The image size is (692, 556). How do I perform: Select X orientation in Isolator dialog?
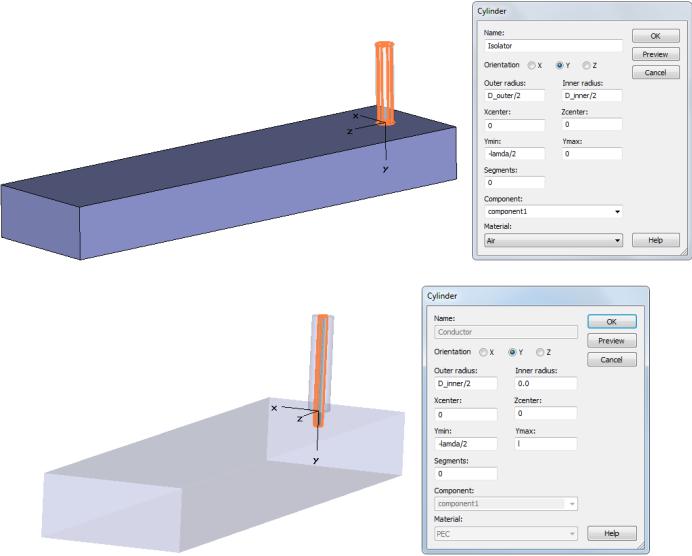point(532,65)
